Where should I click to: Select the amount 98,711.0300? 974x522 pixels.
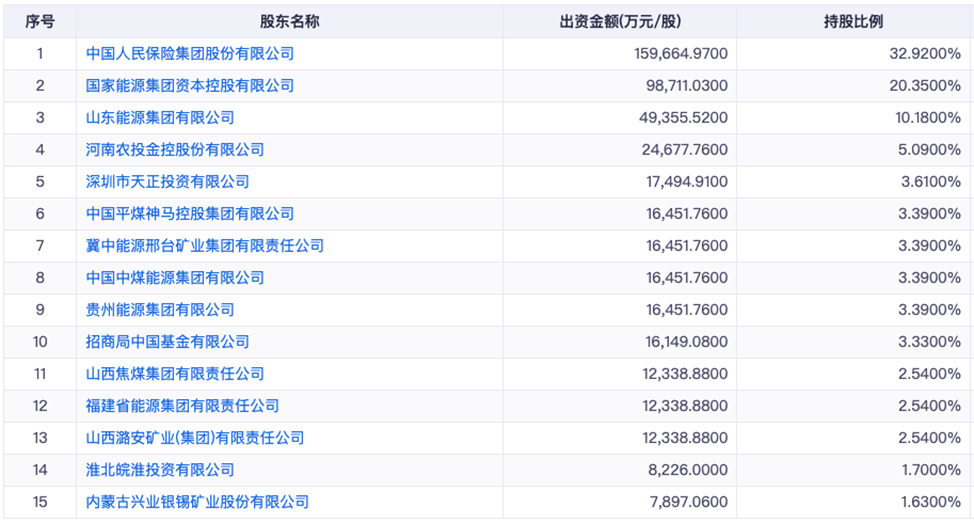(x=687, y=86)
